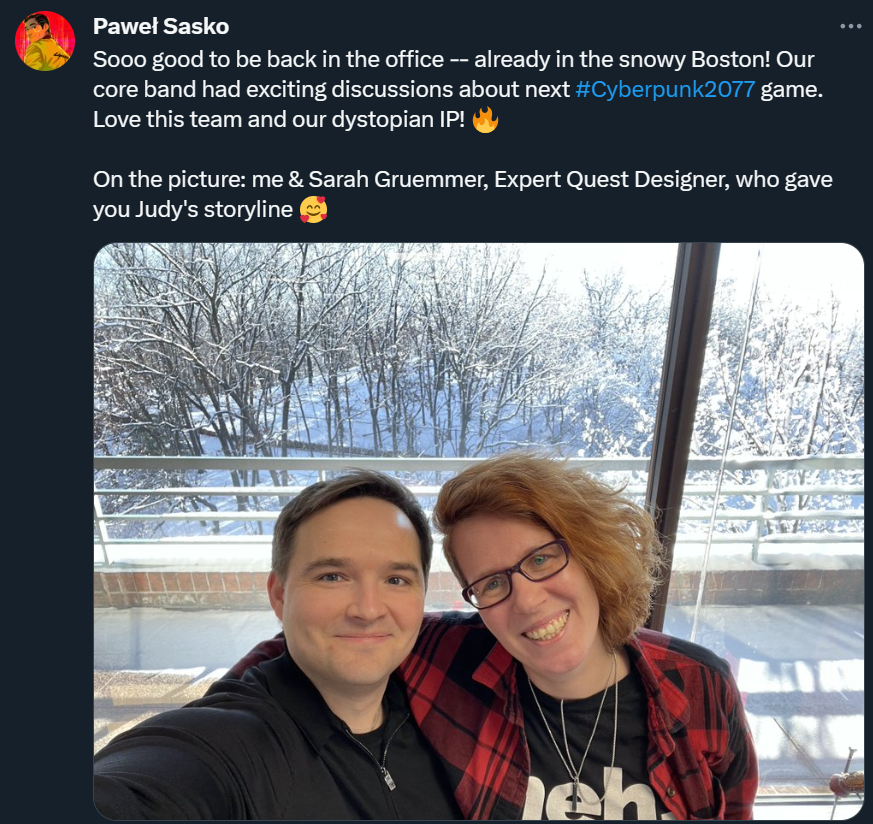Open Paweł Sasko's profile via display name
Viewport: 873px width, 824px height.
point(161,26)
